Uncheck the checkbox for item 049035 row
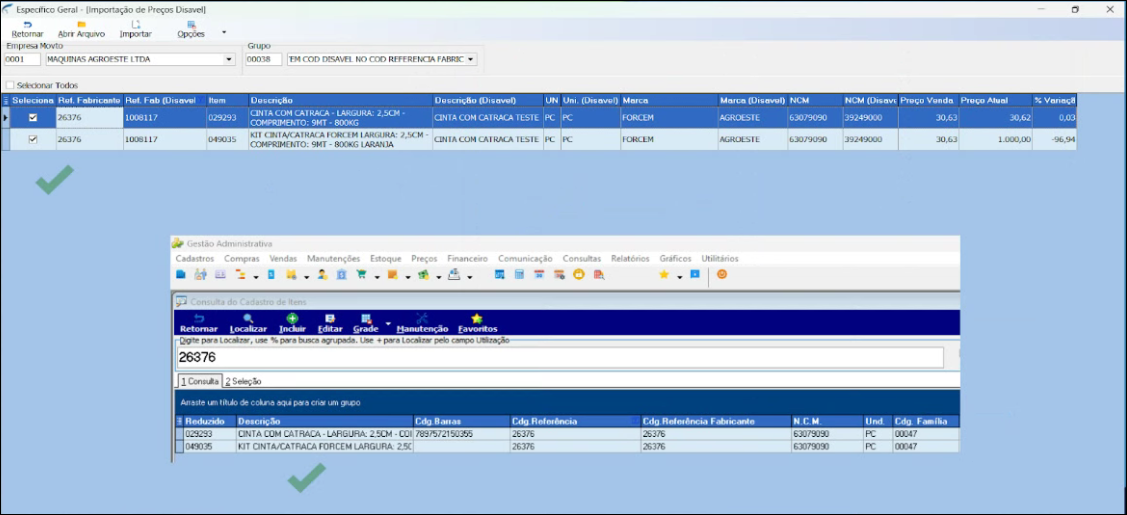This screenshot has width=1127, height=515. click(32, 139)
